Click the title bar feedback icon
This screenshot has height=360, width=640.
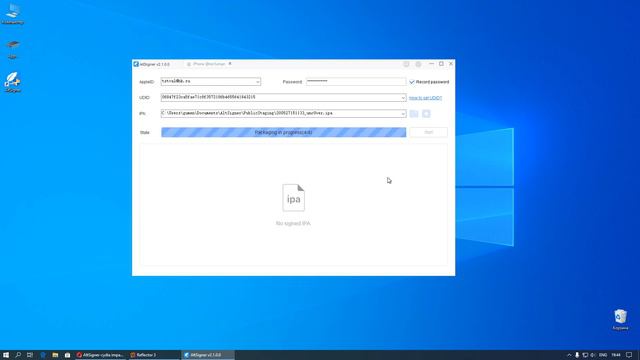point(406,64)
